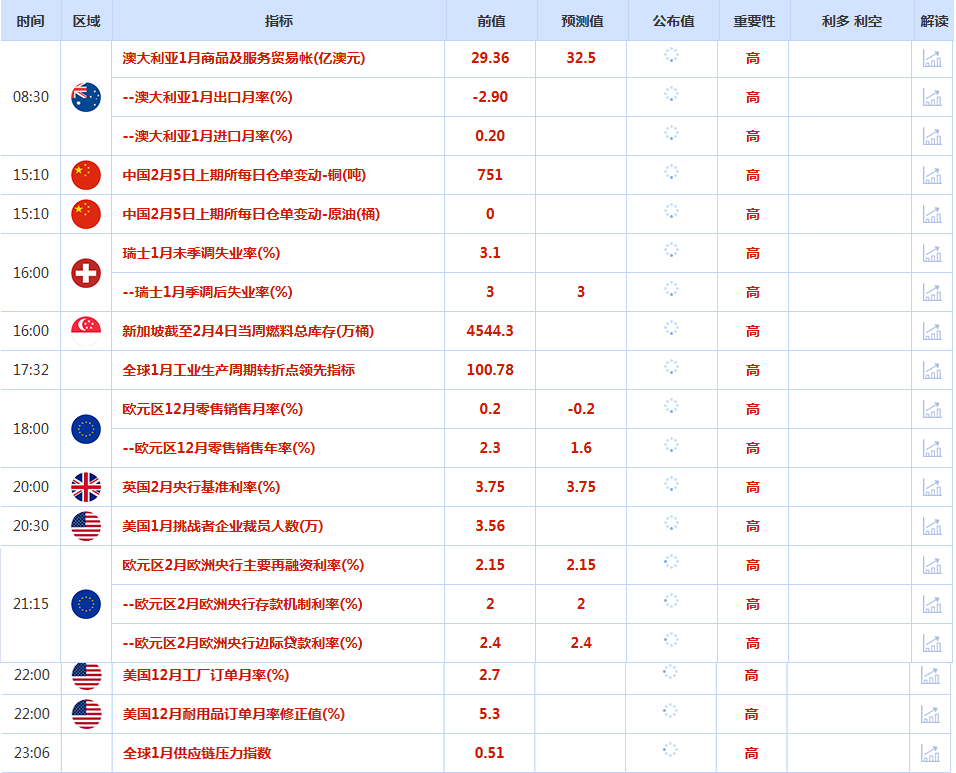Click forecast value 32.5
This screenshot has height=773, width=956.
[581, 58]
